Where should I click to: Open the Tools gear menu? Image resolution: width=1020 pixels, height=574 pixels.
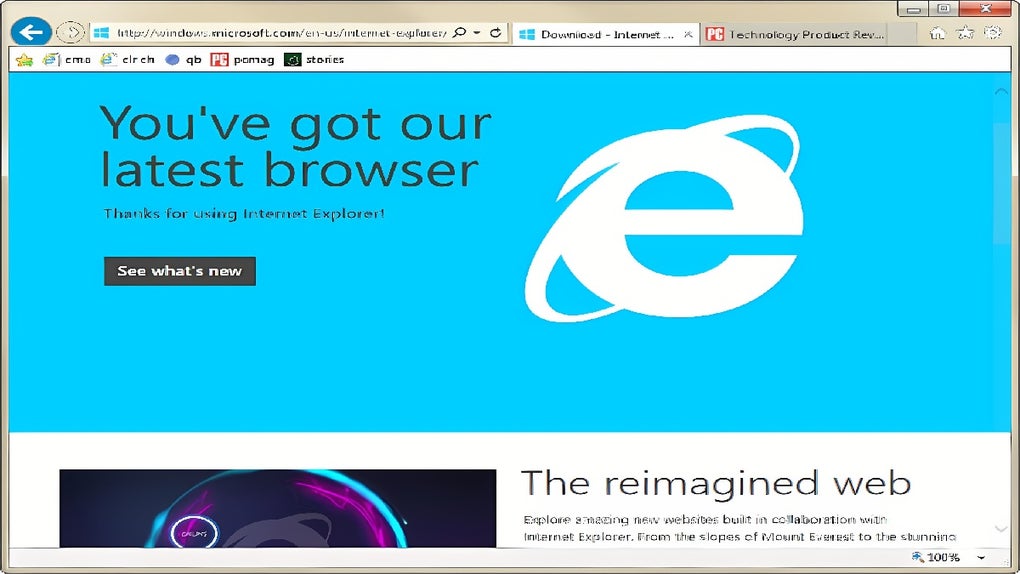pos(993,33)
